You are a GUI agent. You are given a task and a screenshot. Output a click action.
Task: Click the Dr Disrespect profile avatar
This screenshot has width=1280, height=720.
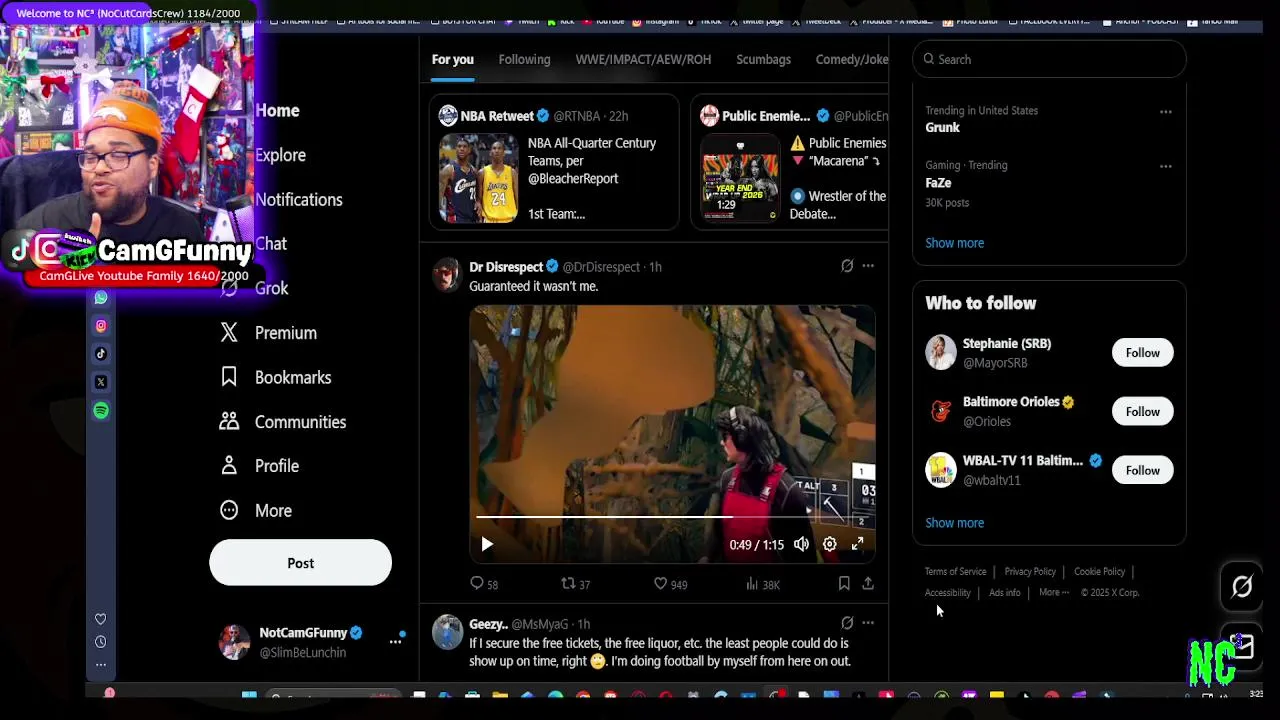pos(447,274)
